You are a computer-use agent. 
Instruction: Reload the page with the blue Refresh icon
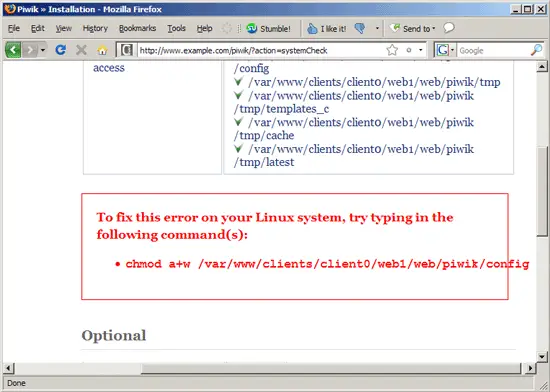coord(61,50)
